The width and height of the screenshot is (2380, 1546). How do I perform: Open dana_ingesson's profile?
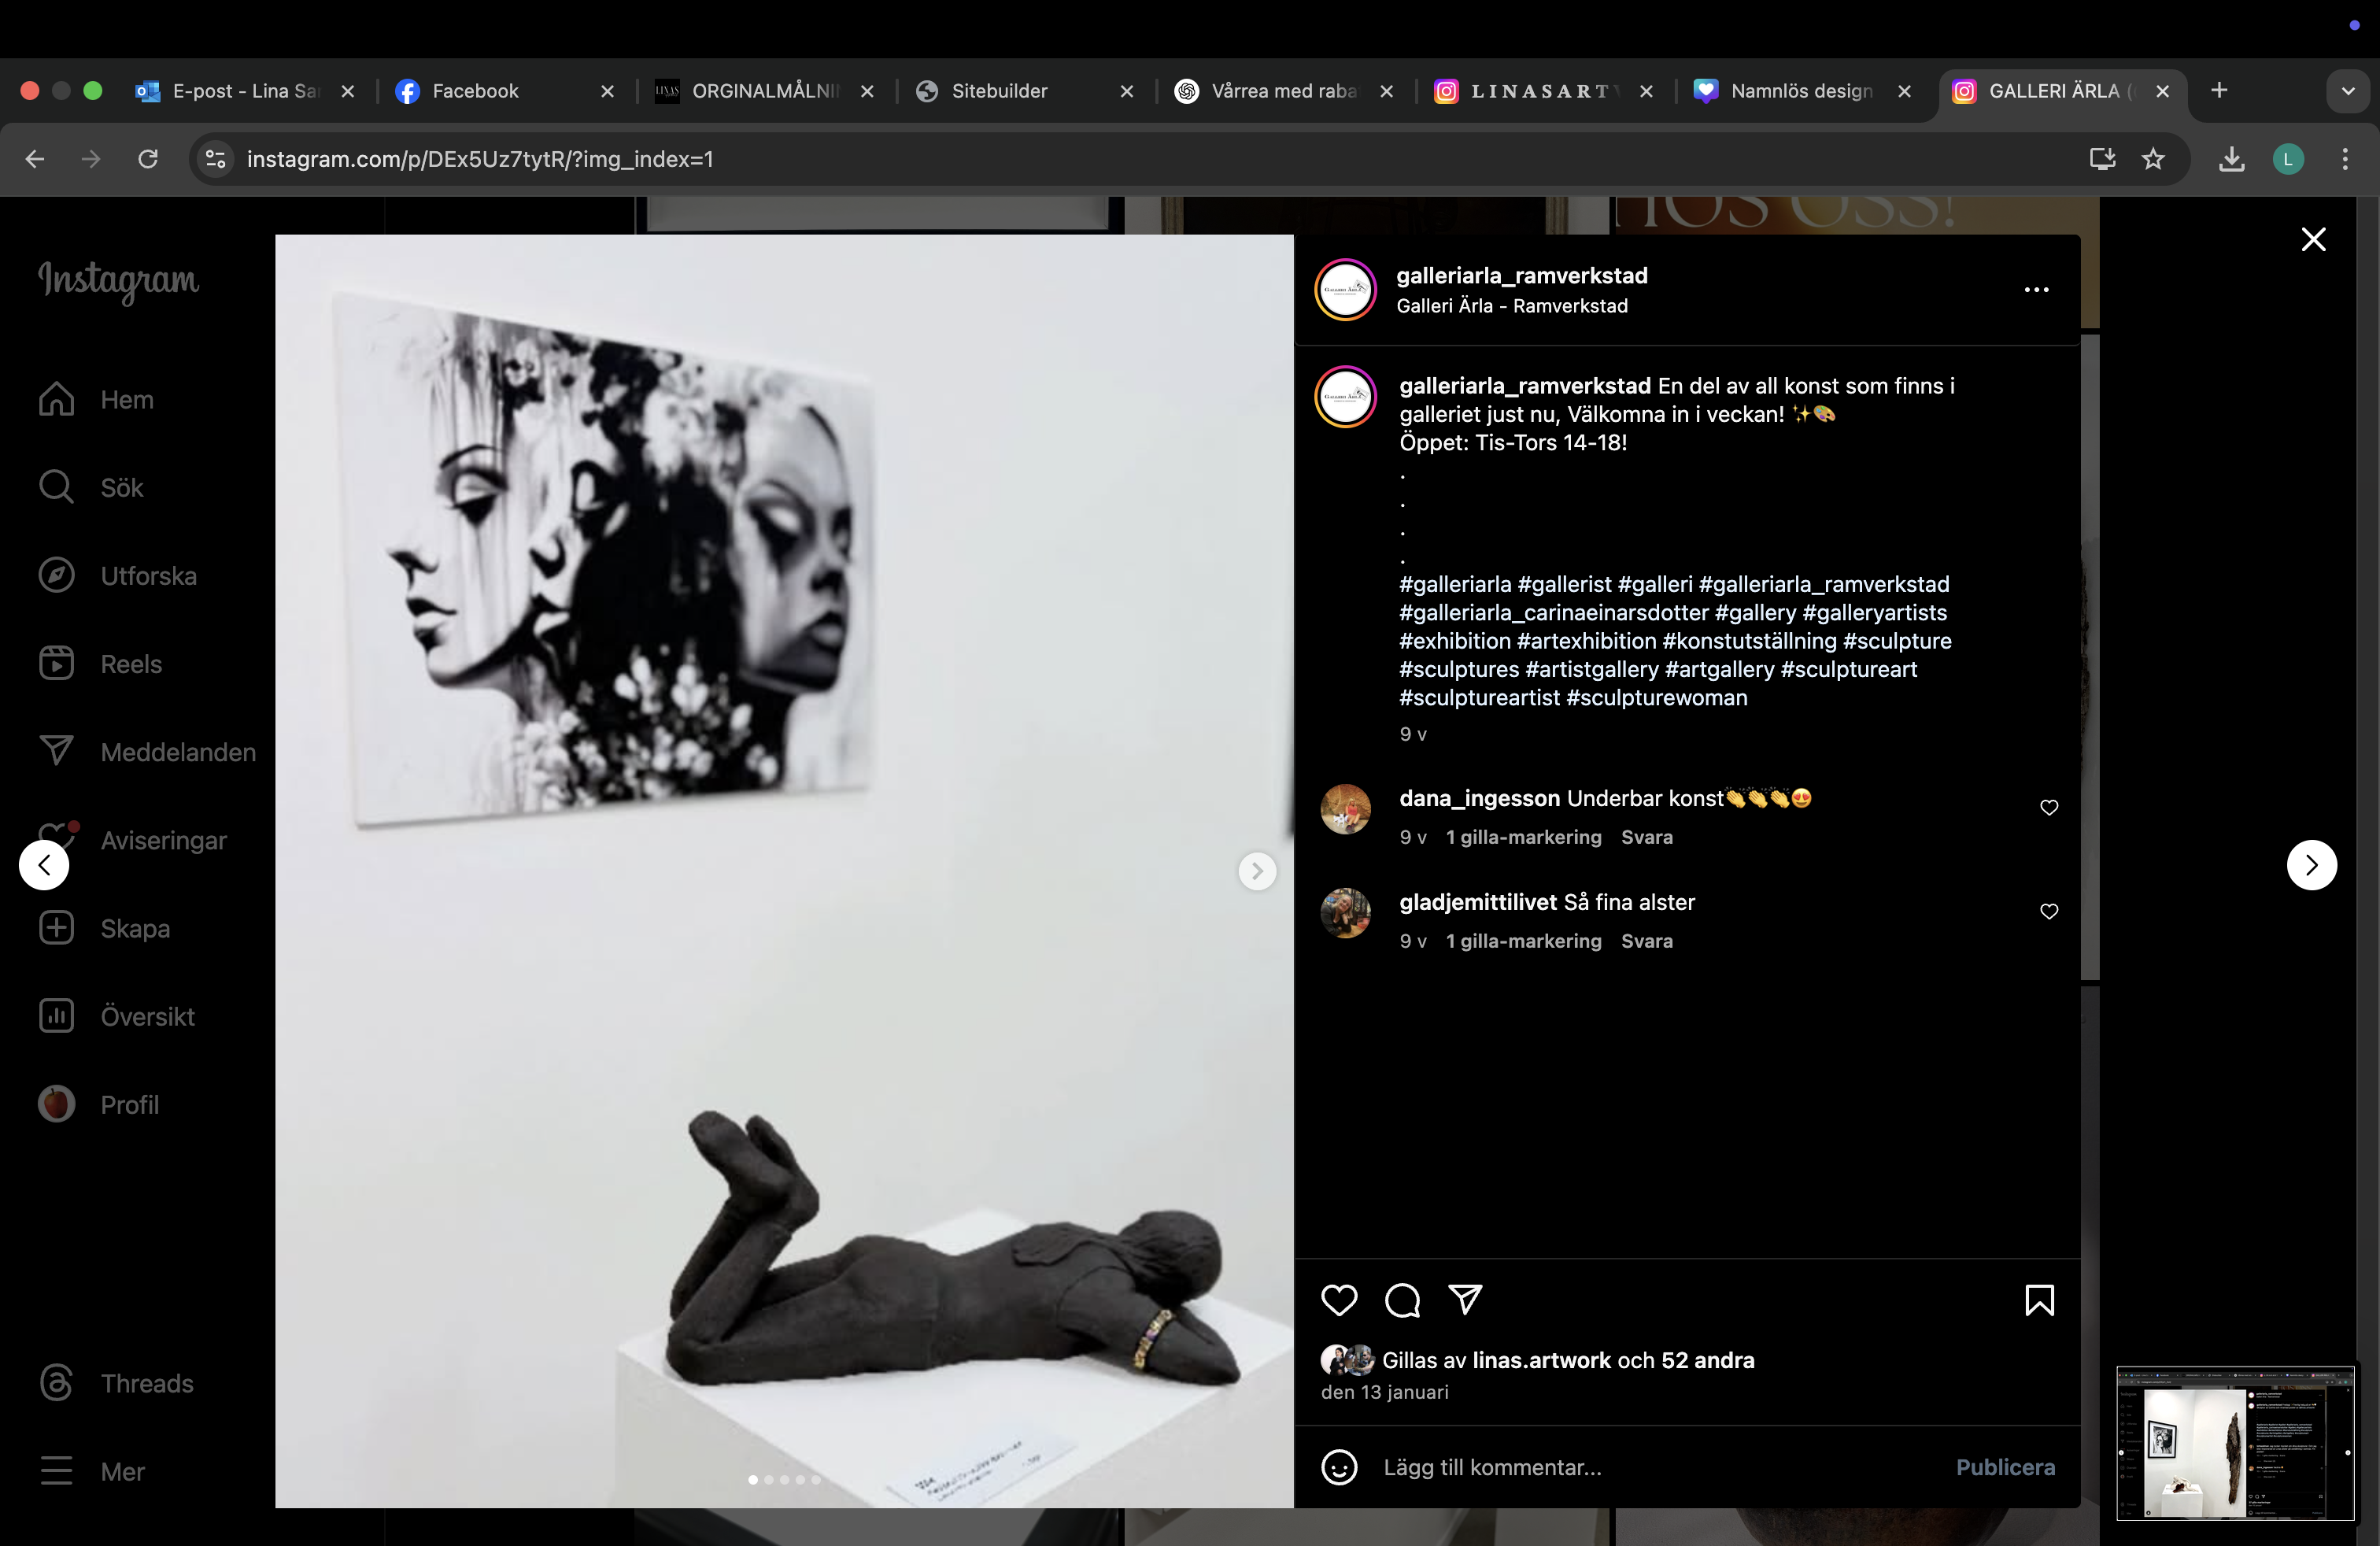1479,798
